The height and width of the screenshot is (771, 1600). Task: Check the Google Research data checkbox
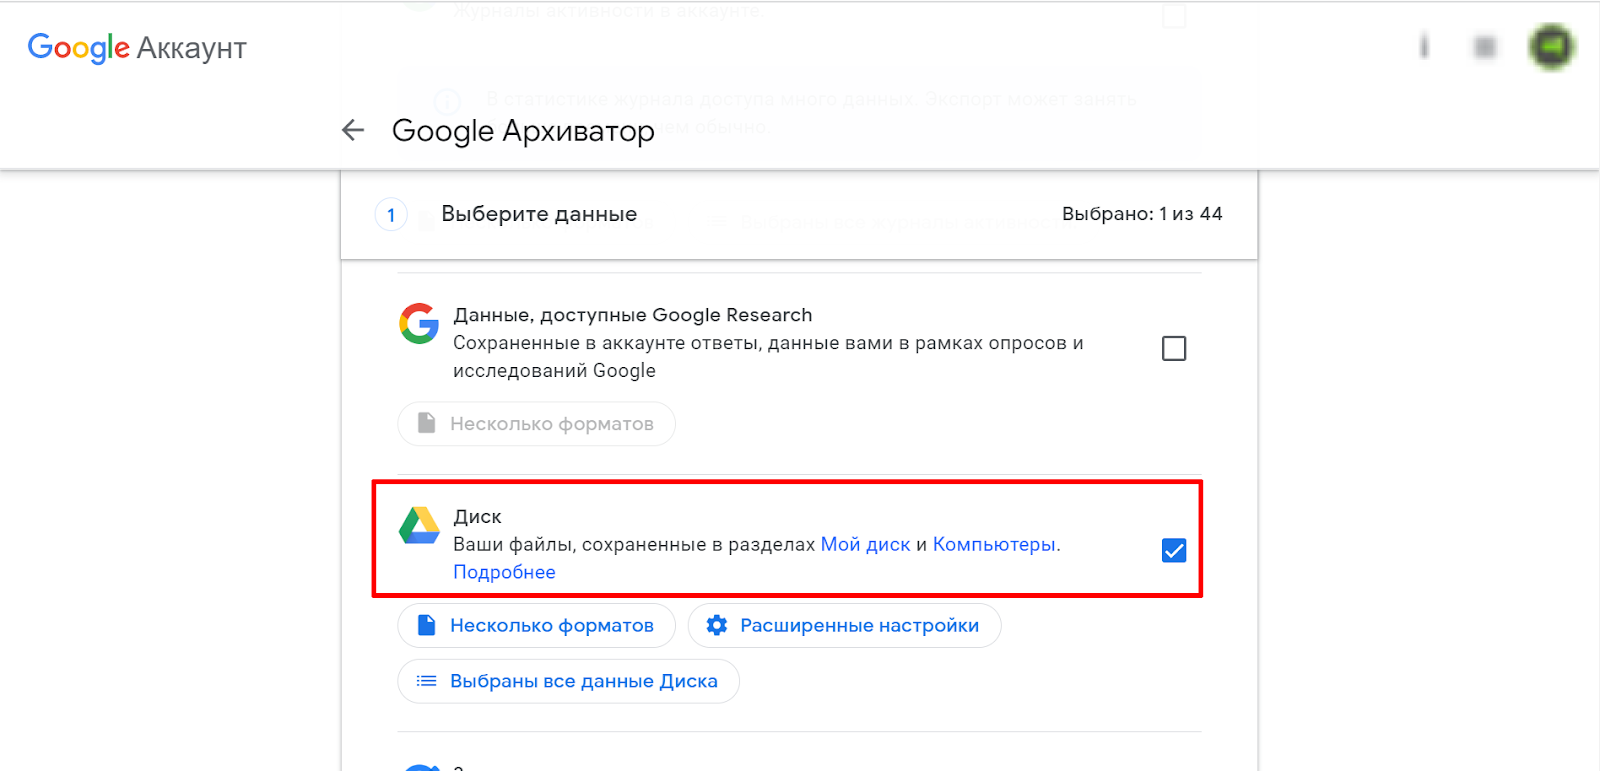pos(1174,349)
